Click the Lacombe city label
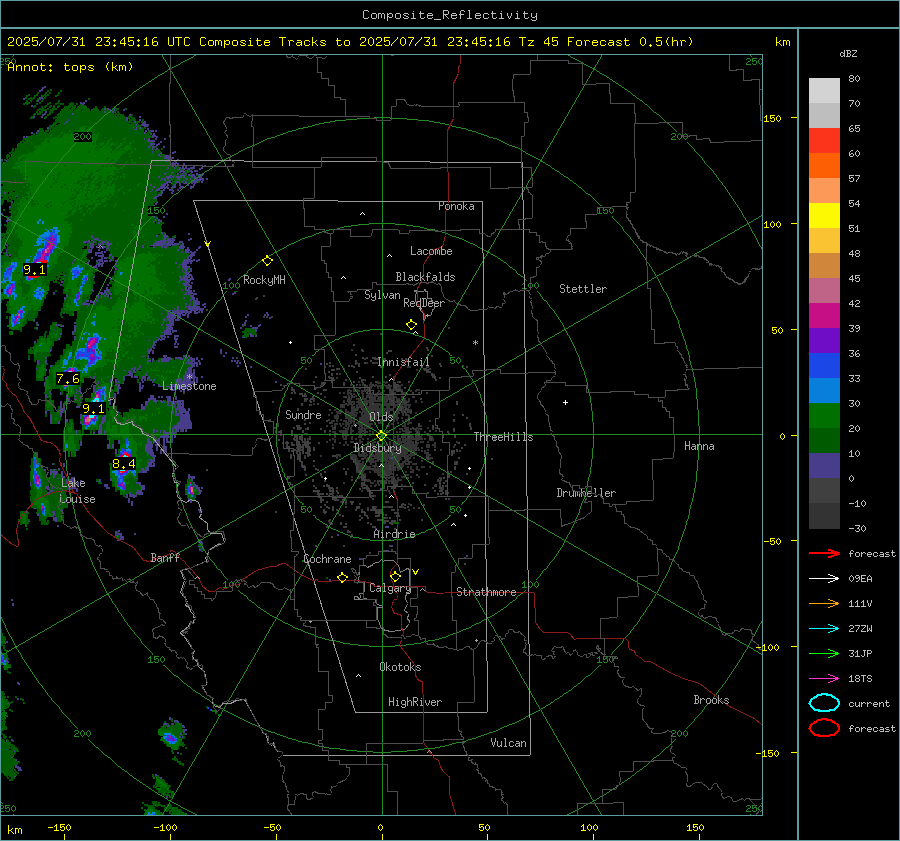The width and height of the screenshot is (900, 841). pyautogui.click(x=431, y=251)
